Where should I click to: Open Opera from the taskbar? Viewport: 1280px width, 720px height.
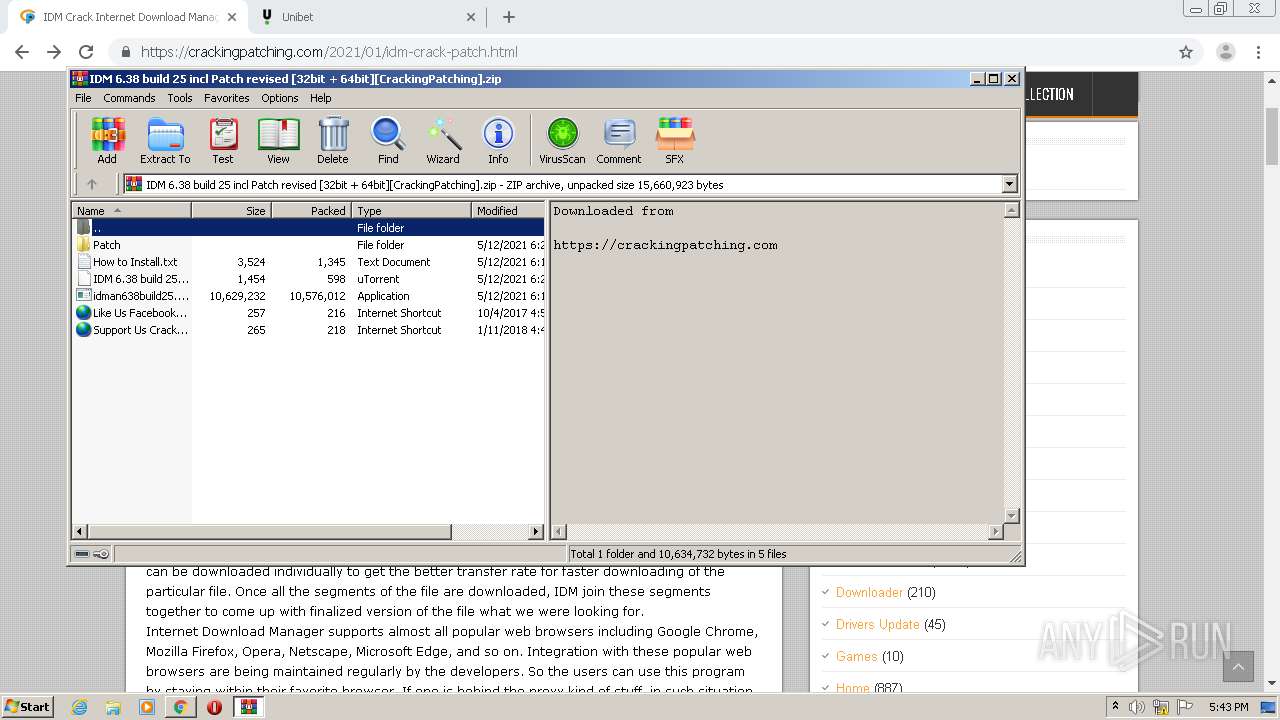(214, 707)
